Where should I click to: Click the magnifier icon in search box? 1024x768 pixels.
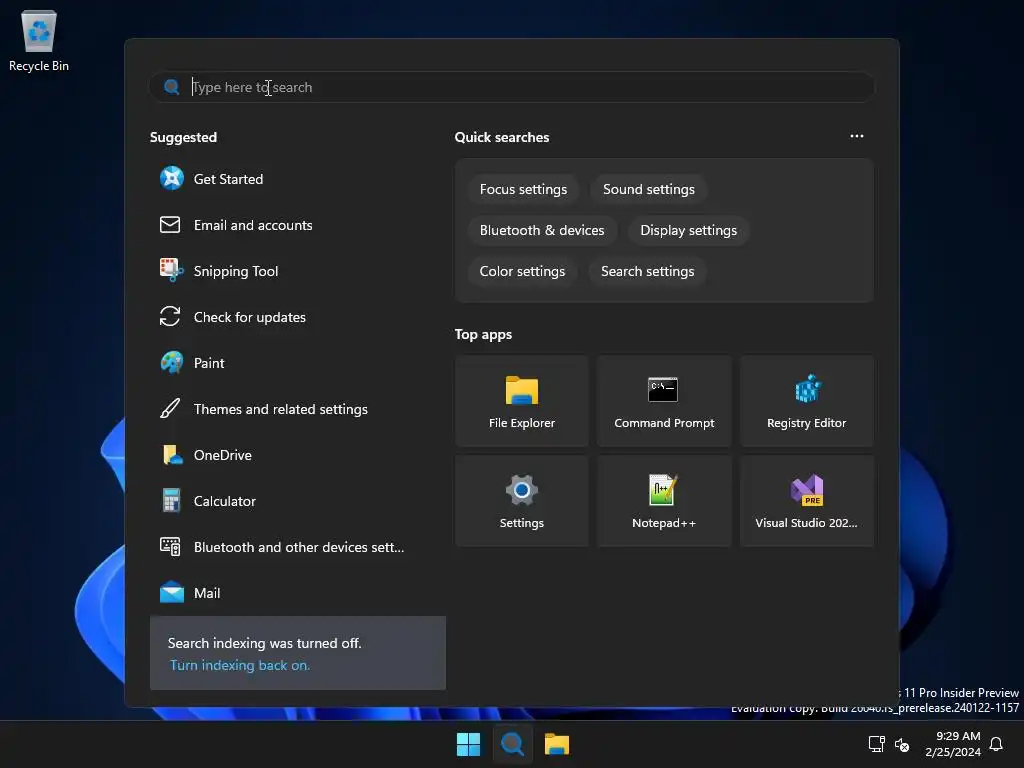(171, 87)
